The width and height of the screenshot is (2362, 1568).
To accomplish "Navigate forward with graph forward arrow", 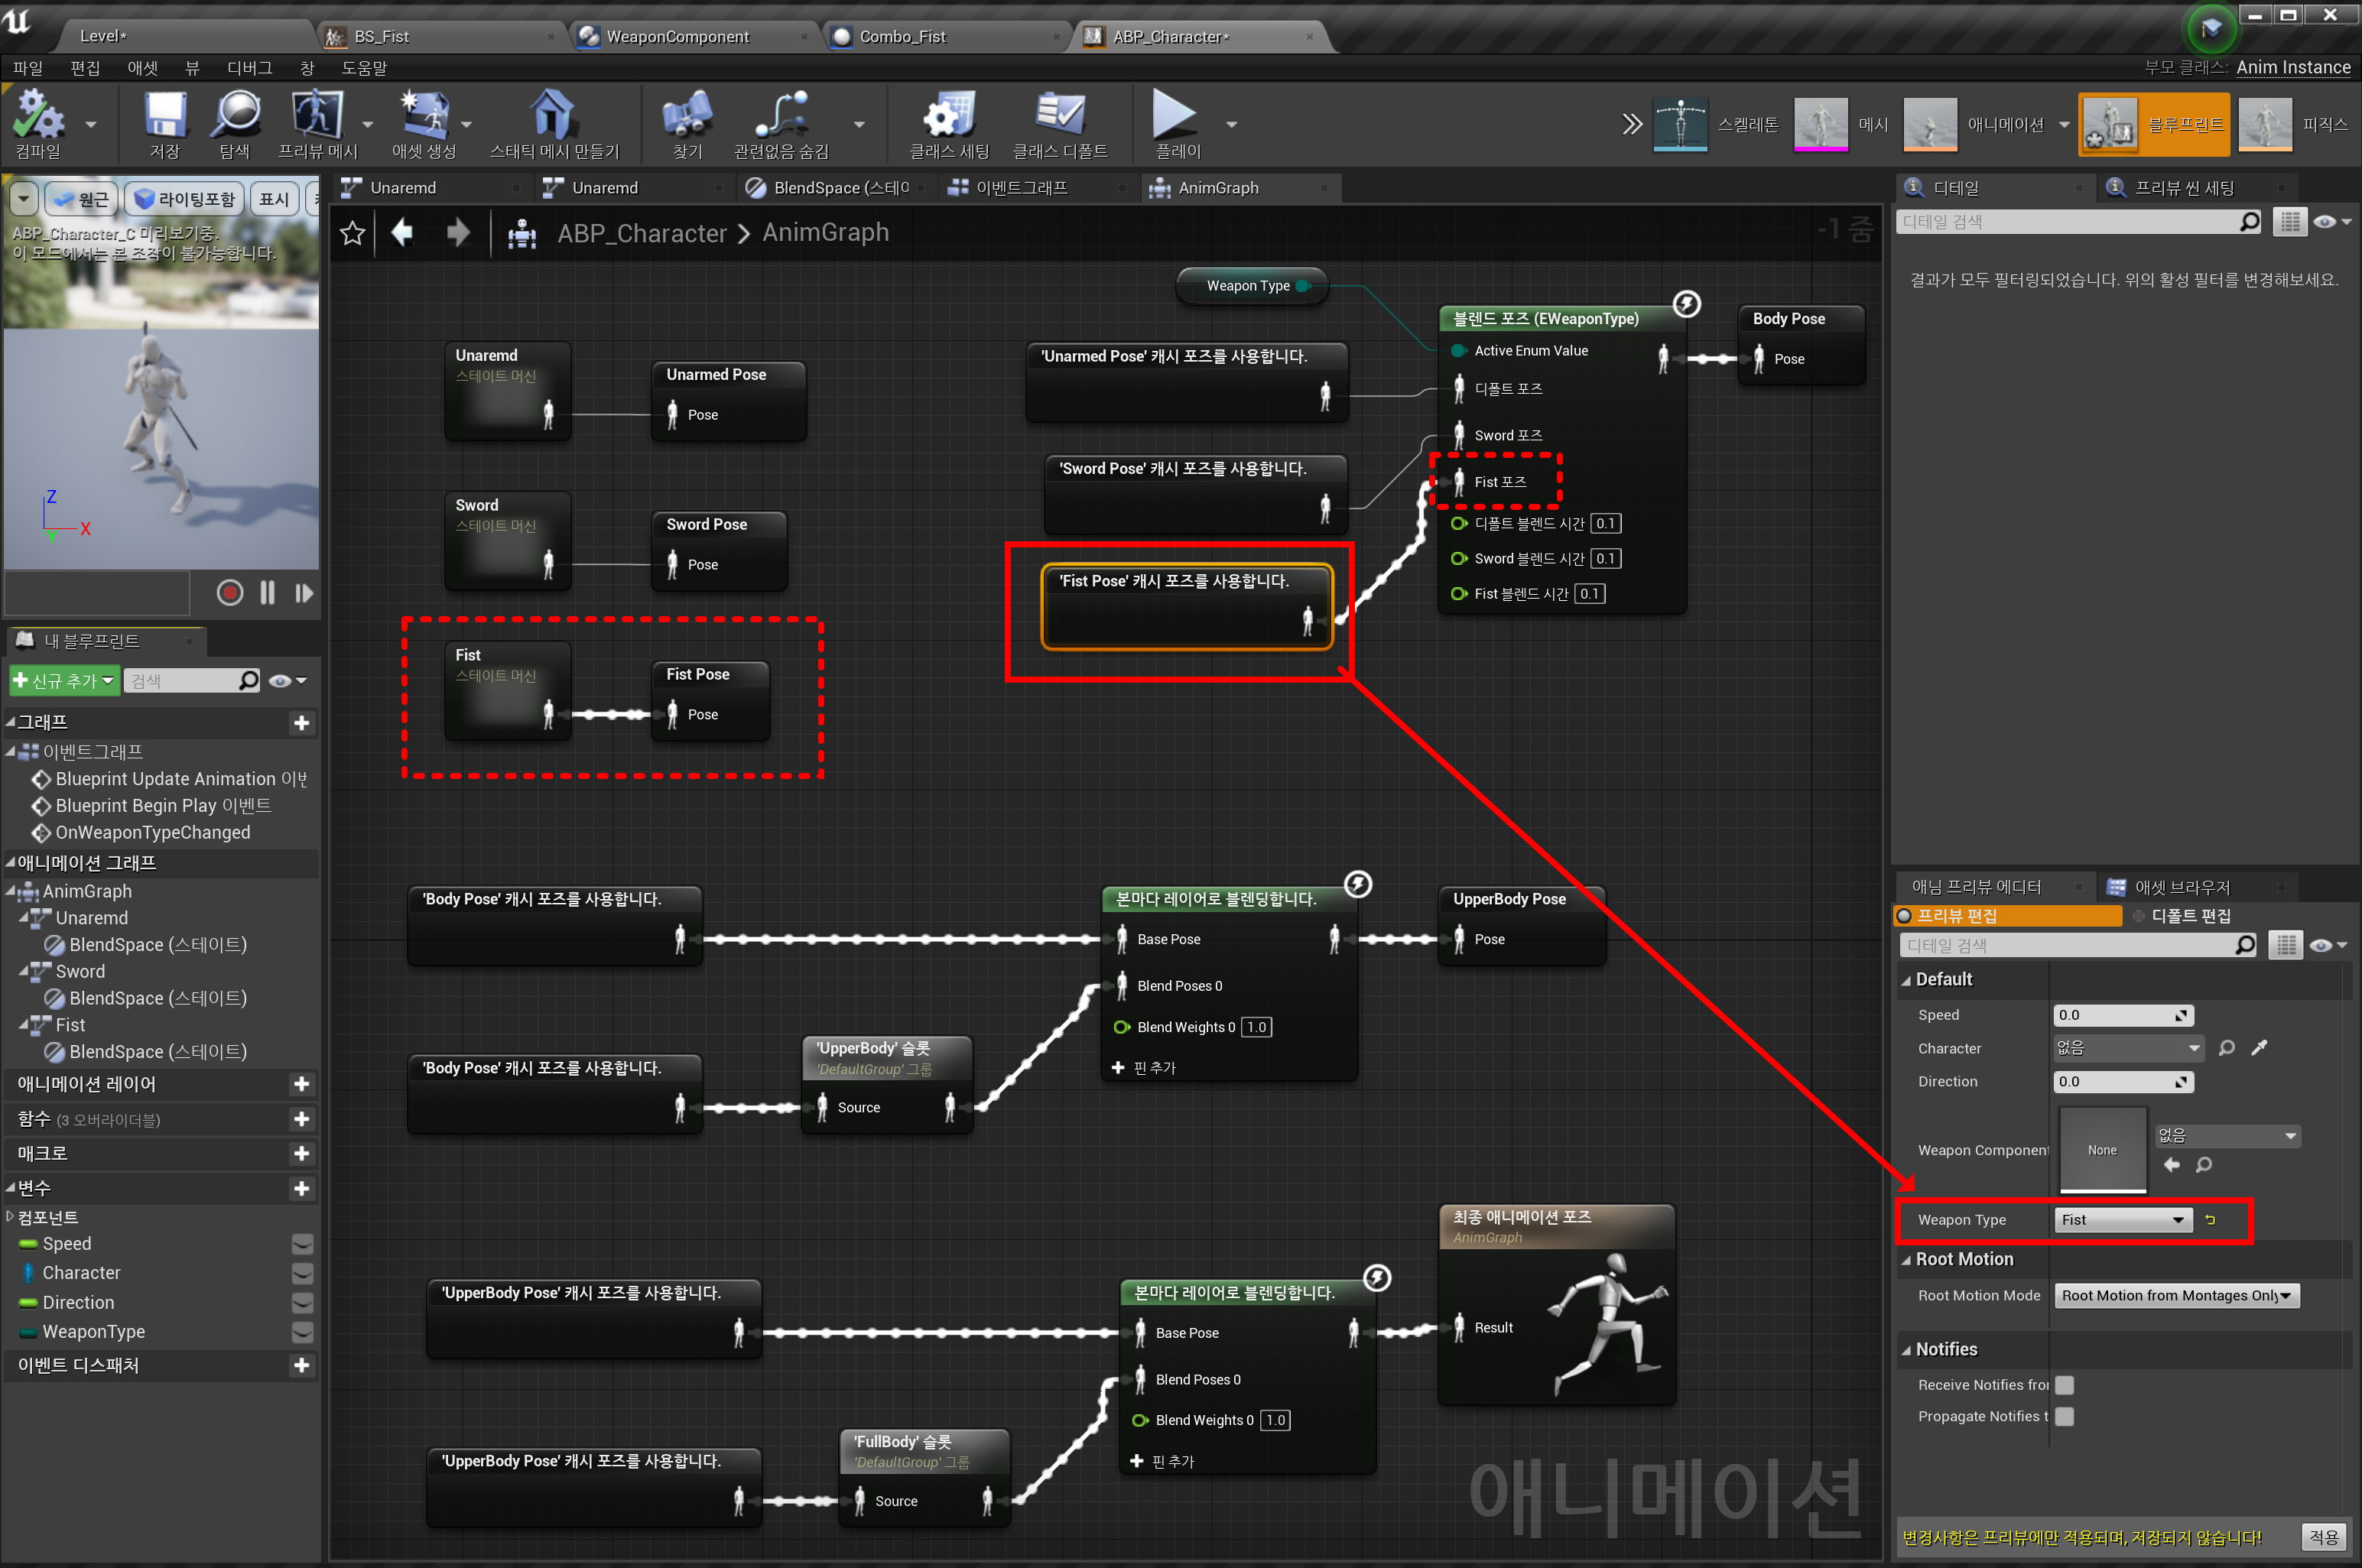I will tap(458, 233).
